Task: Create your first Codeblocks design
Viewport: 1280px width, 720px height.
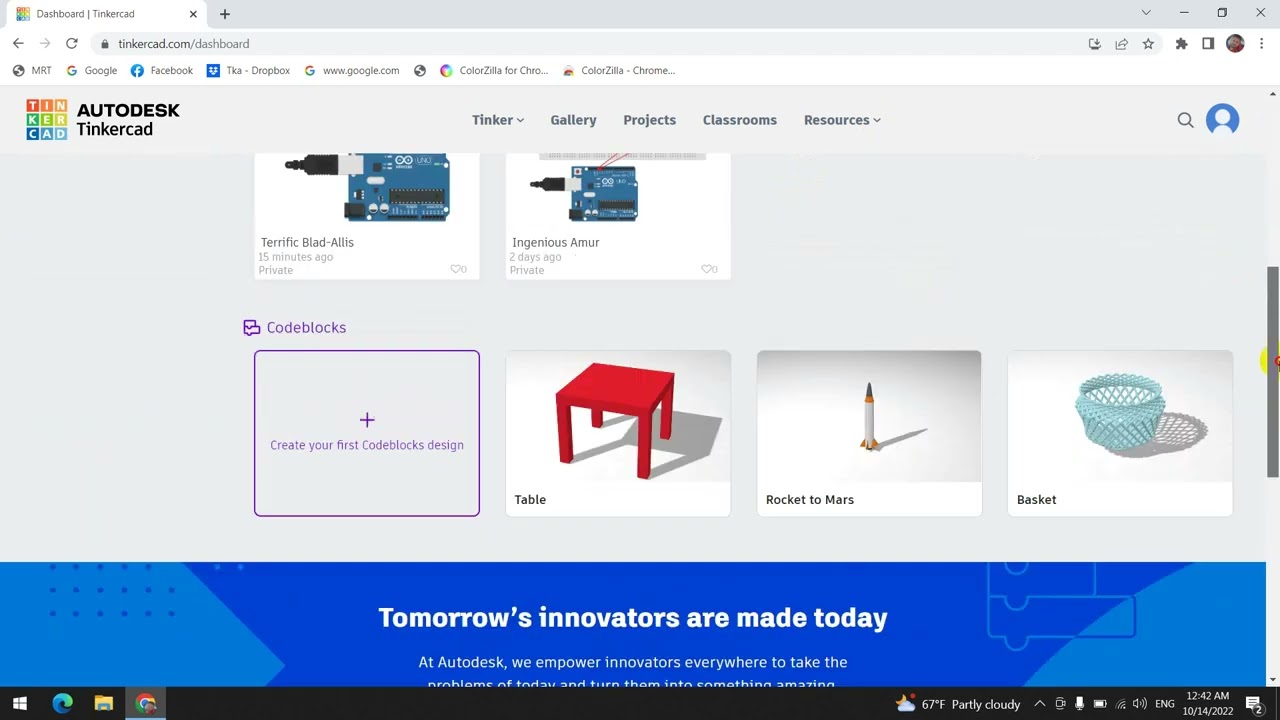Action: tap(367, 433)
